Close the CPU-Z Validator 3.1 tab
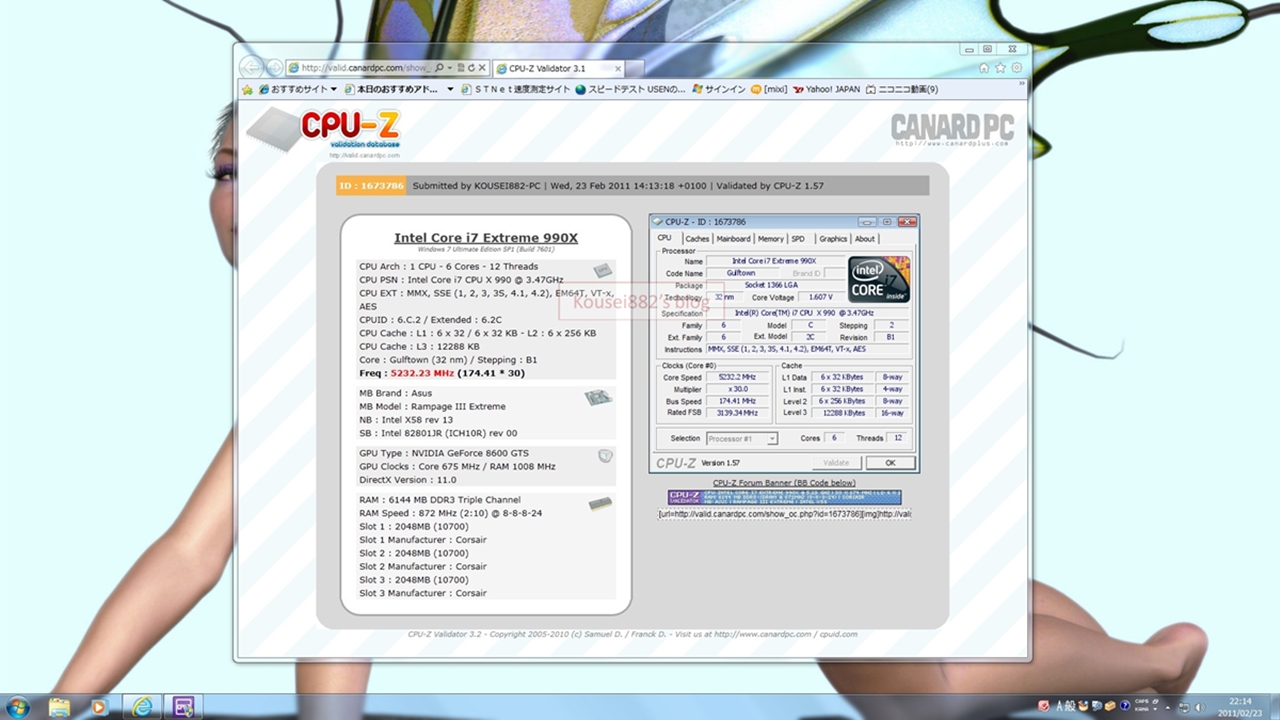 [618, 68]
